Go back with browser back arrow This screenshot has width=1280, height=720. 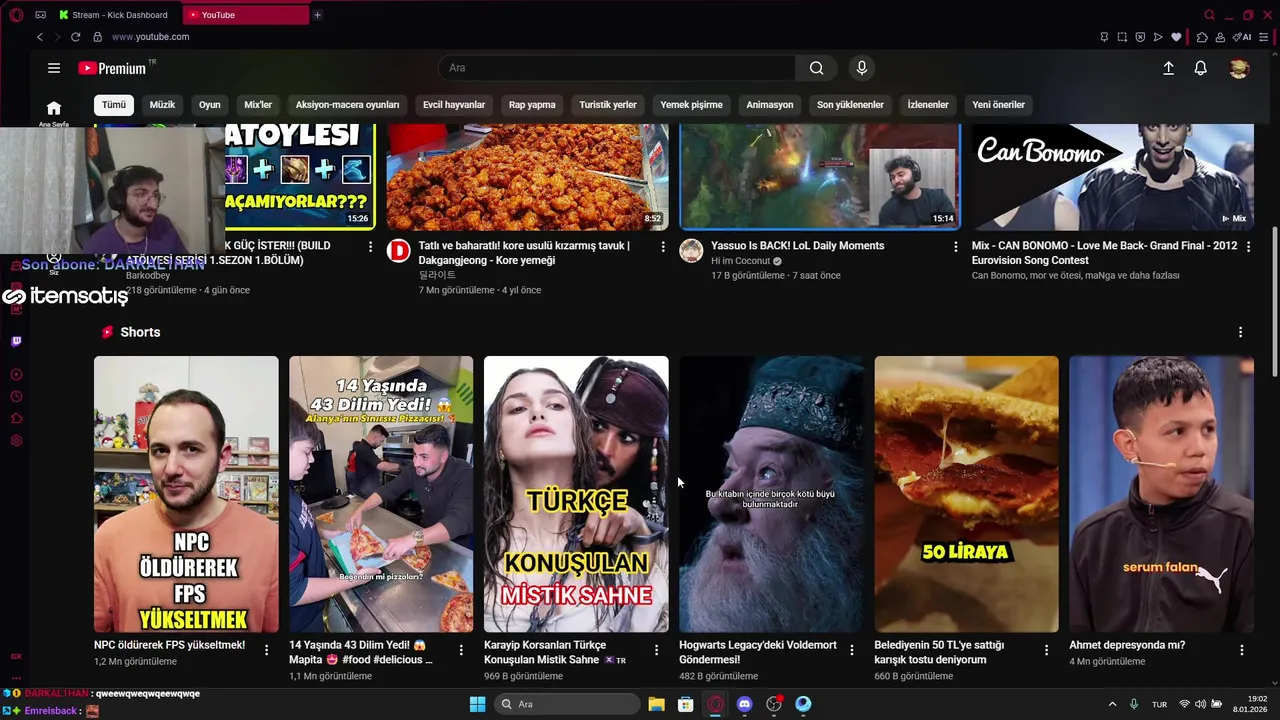40,37
